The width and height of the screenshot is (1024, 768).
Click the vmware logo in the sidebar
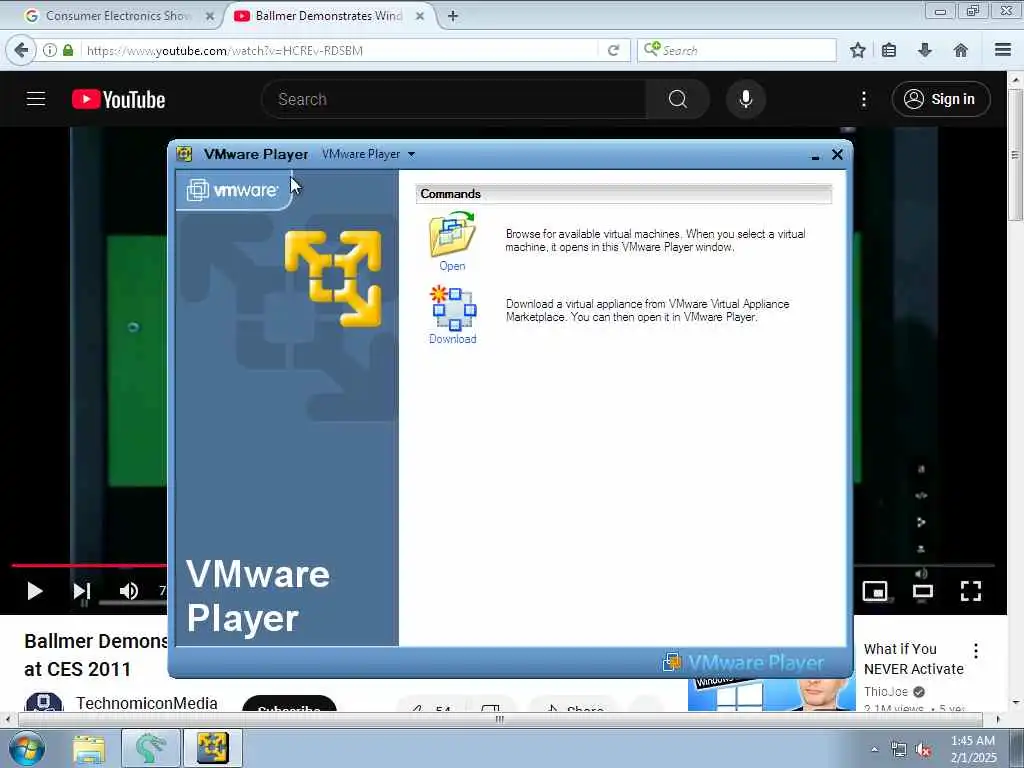click(232, 190)
